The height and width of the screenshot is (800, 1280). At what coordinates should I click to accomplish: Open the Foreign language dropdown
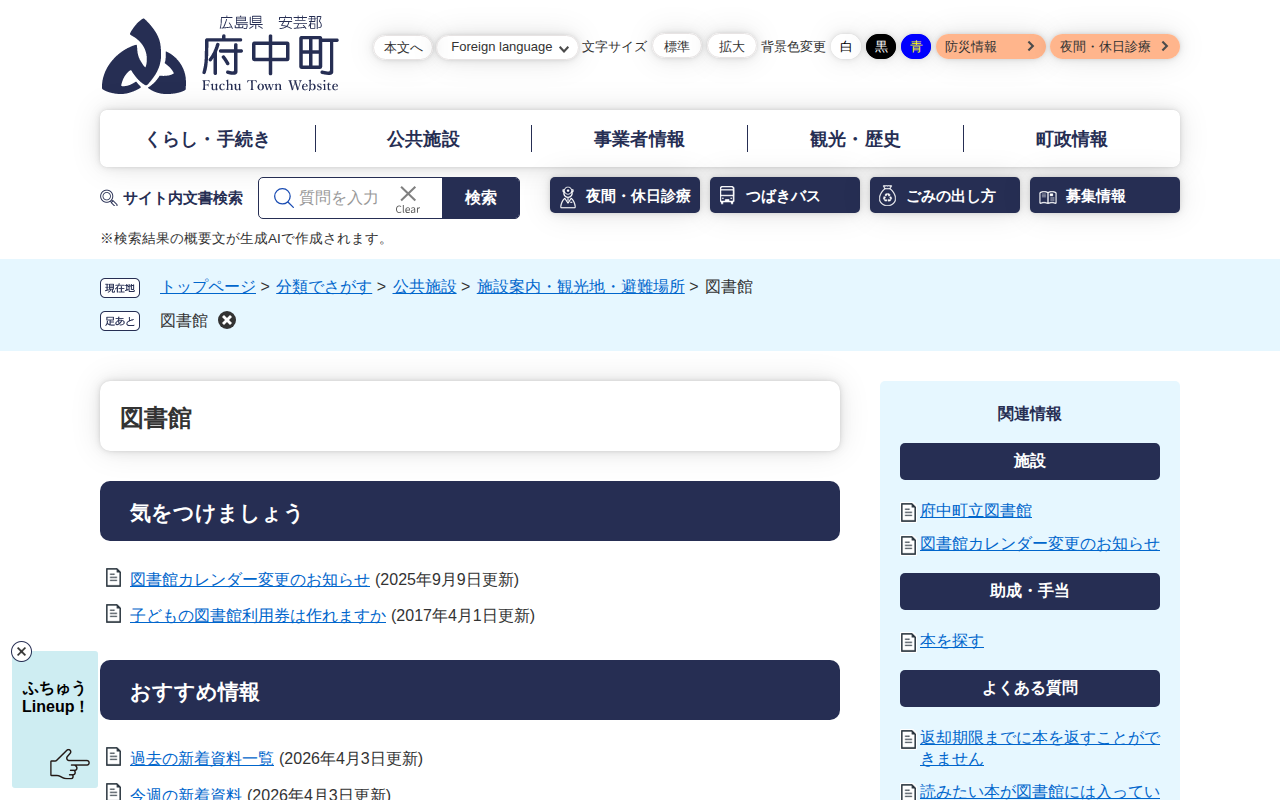click(x=507, y=47)
